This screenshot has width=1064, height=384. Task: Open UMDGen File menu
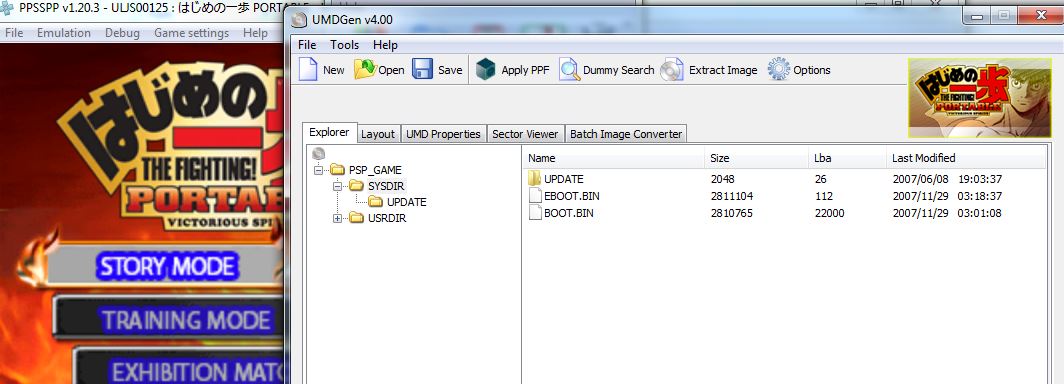point(307,45)
